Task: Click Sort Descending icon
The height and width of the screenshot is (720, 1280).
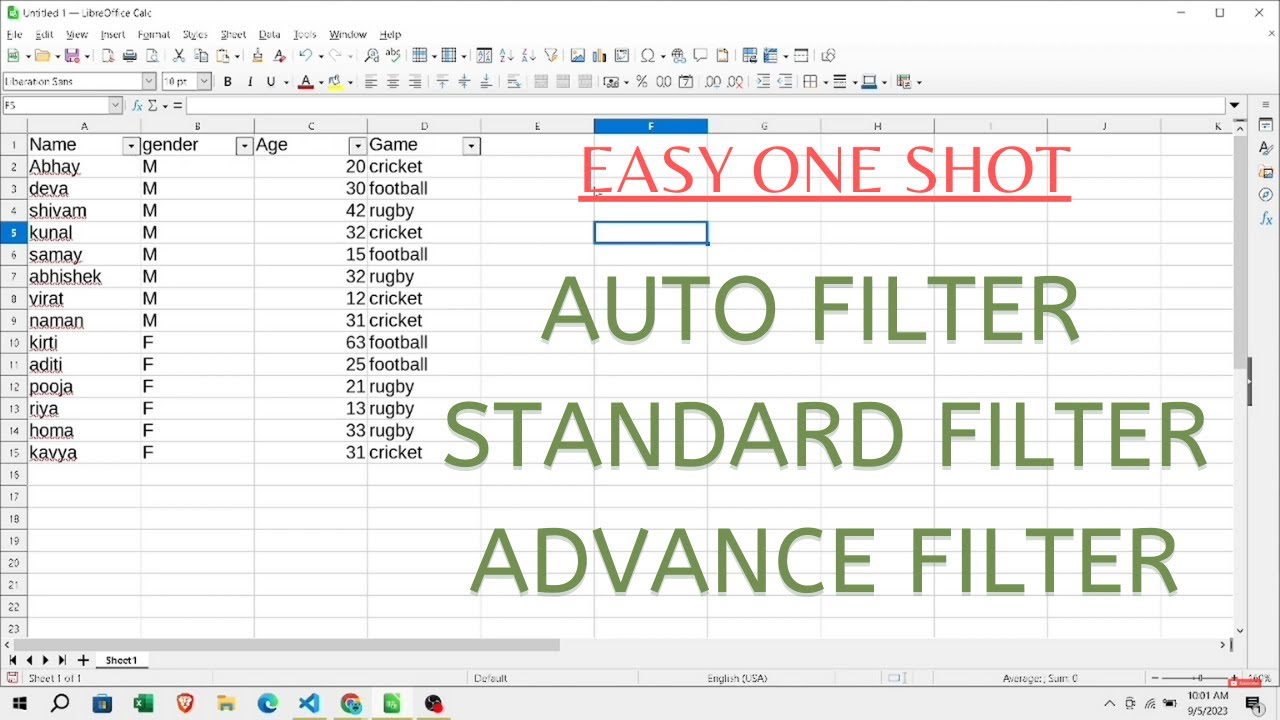Action: (x=528, y=56)
